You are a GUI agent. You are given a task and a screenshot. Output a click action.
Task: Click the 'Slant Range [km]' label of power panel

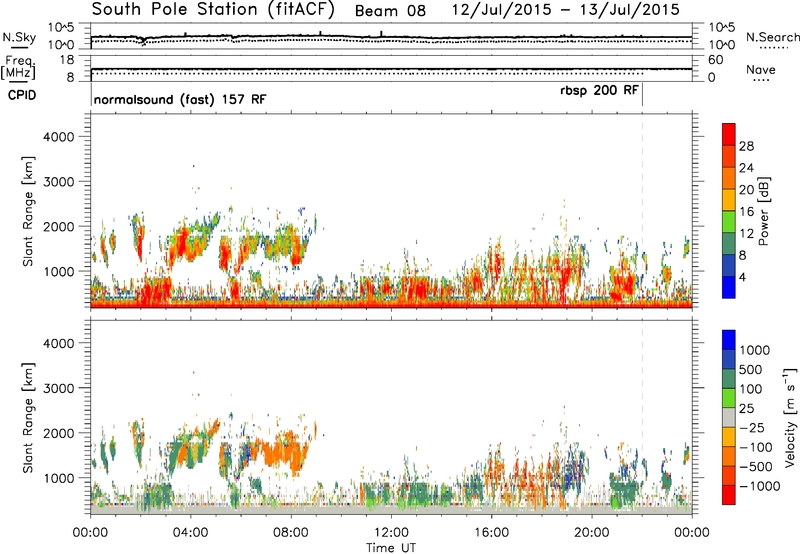(x=28, y=211)
